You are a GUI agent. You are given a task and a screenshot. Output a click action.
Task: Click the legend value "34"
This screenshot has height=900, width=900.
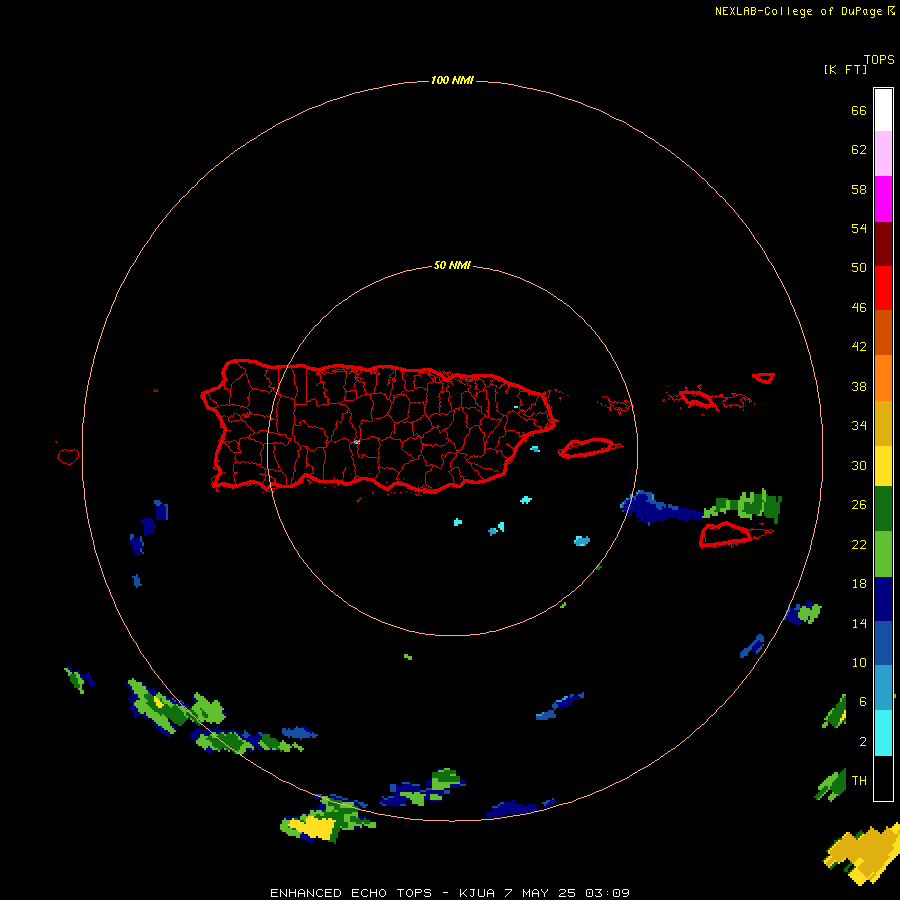tap(859, 426)
